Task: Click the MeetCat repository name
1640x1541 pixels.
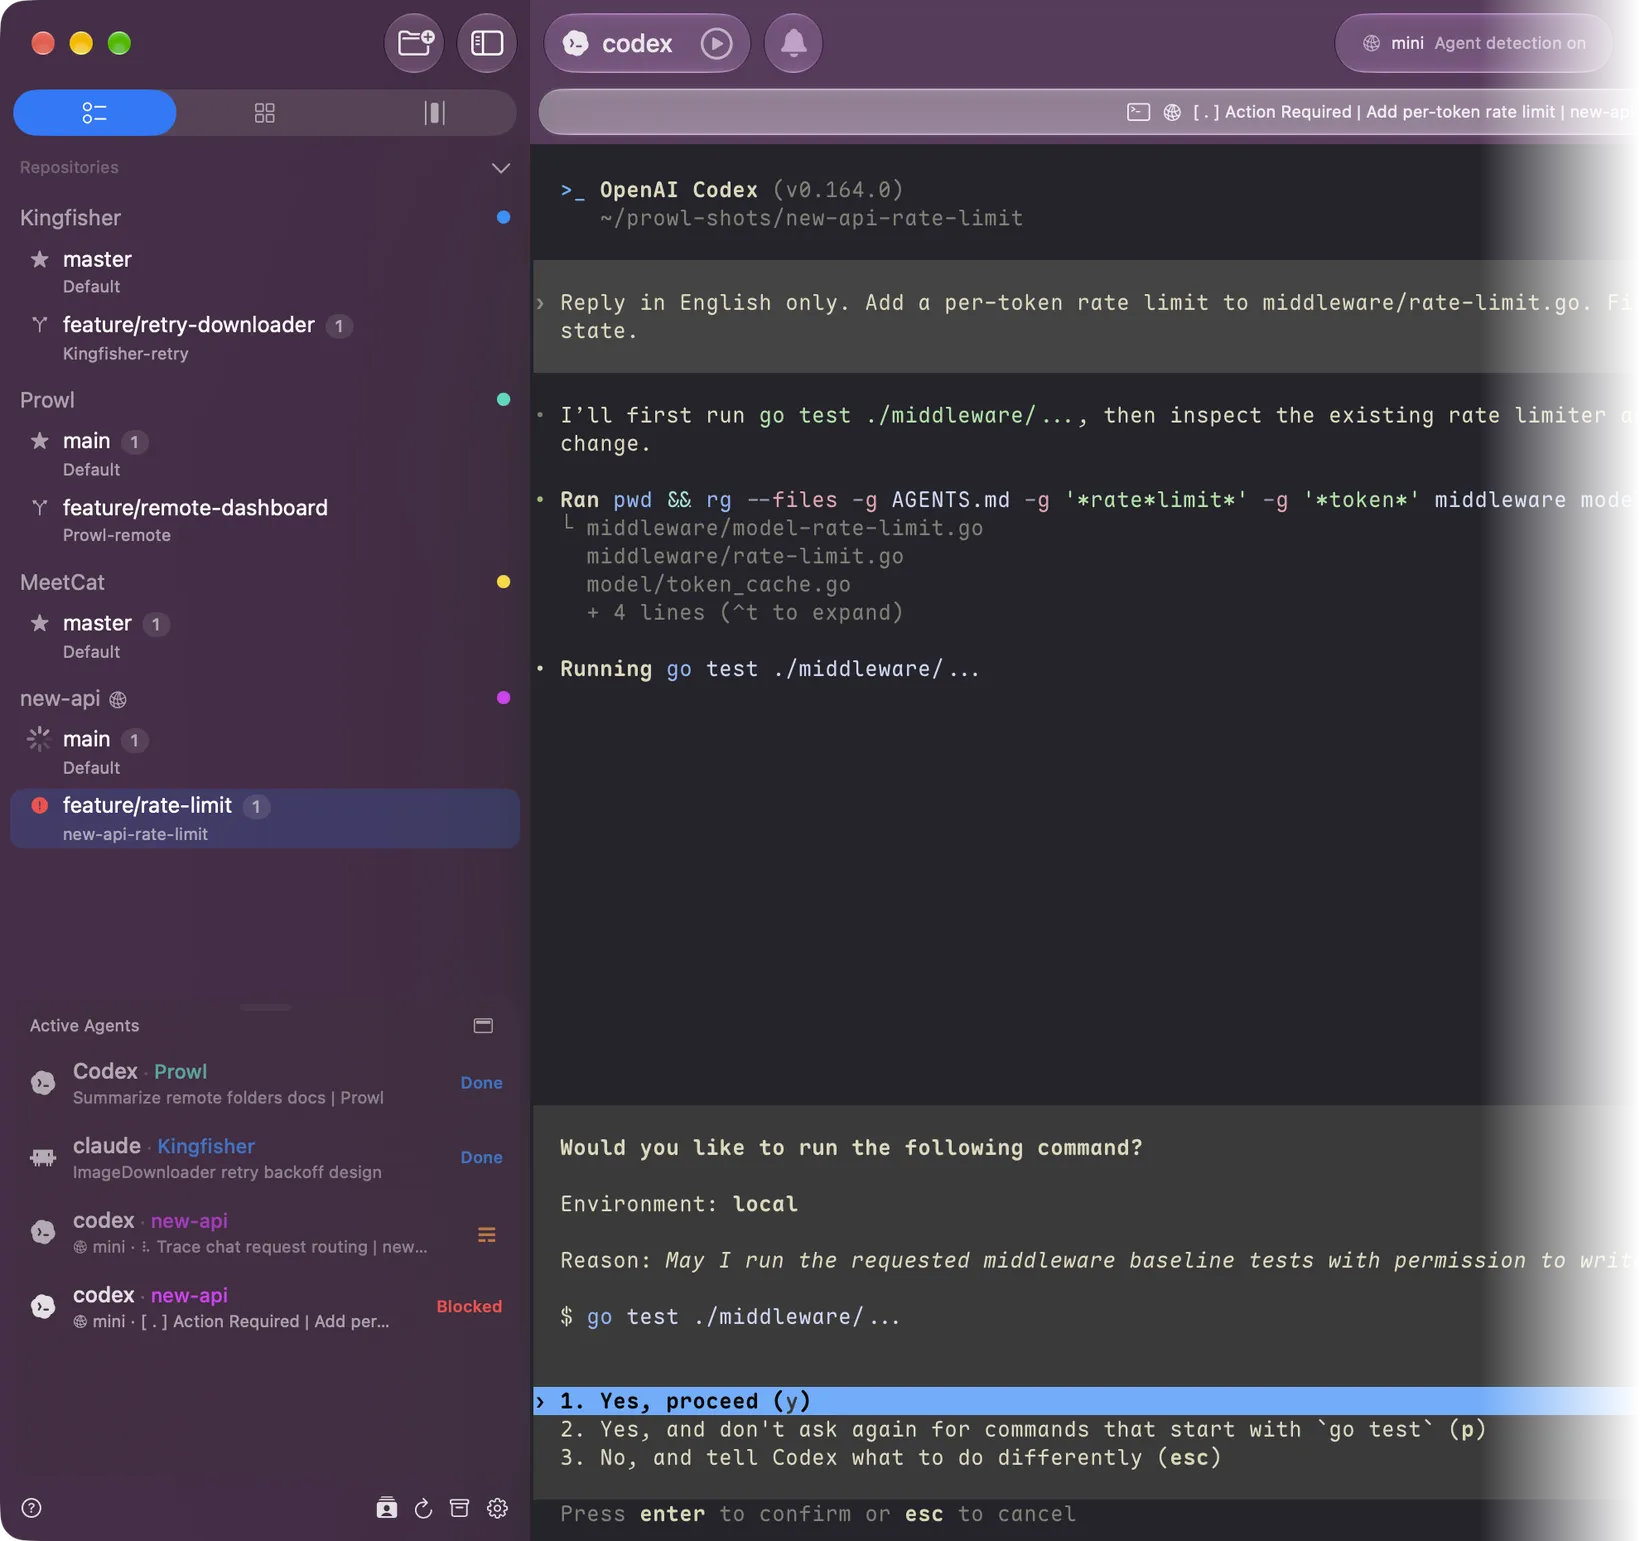Action: coord(62,582)
